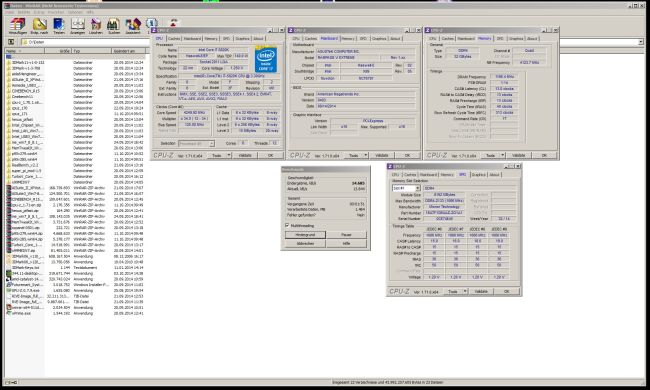Expand the WinRAR address bar dropdown arrow

coord(641,42)
